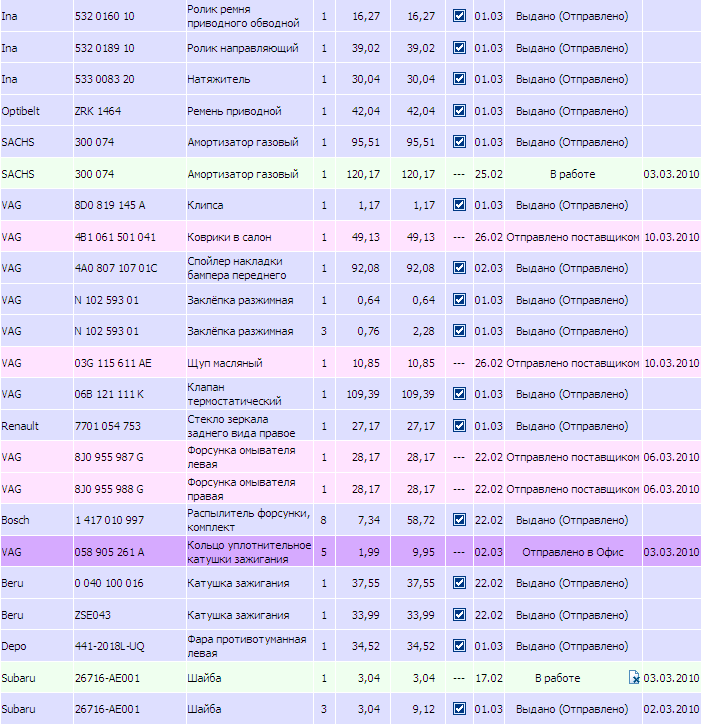Uncheck the VAG 06B 121 111 K checkbox
This screenshot has width=702, height=724.
click(x=459, y=393)
